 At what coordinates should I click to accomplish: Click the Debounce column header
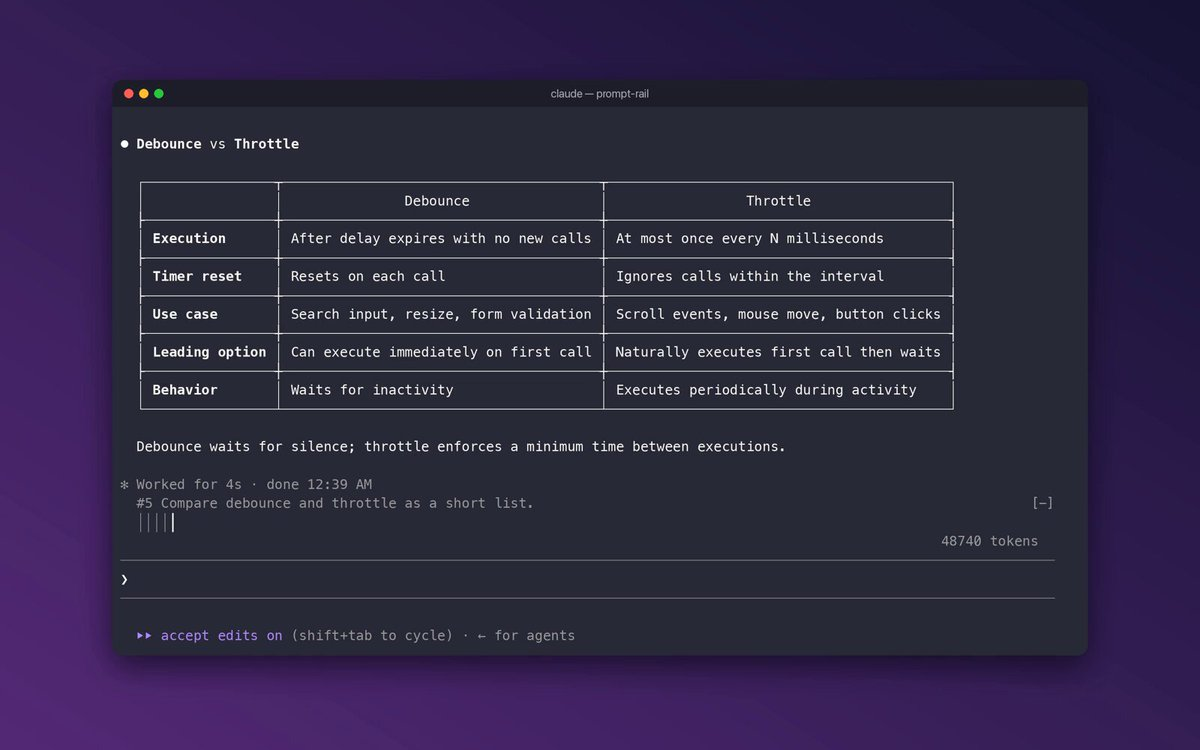[x=437, y=201]
